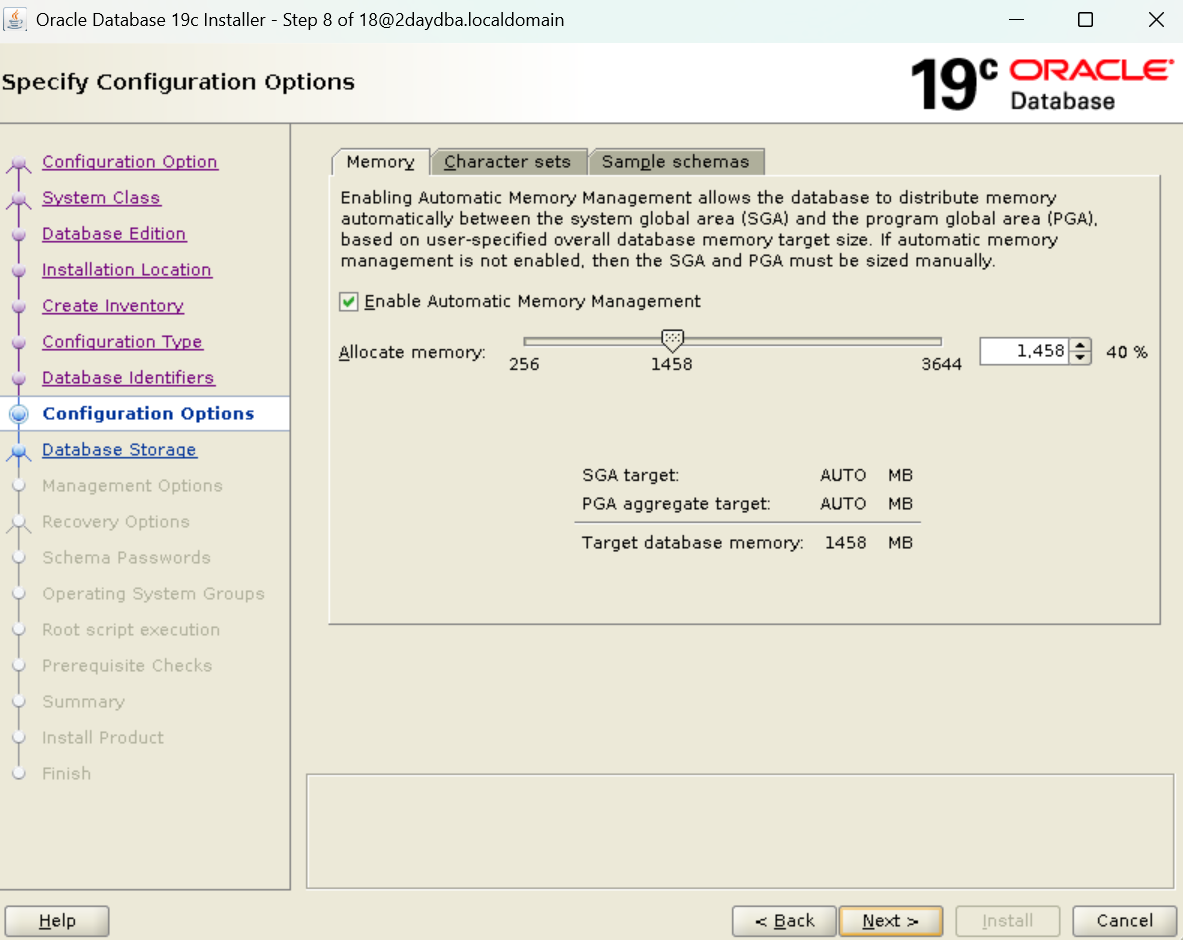Click the disabled Install button

pyautogui.click(x=1007, y=921)
